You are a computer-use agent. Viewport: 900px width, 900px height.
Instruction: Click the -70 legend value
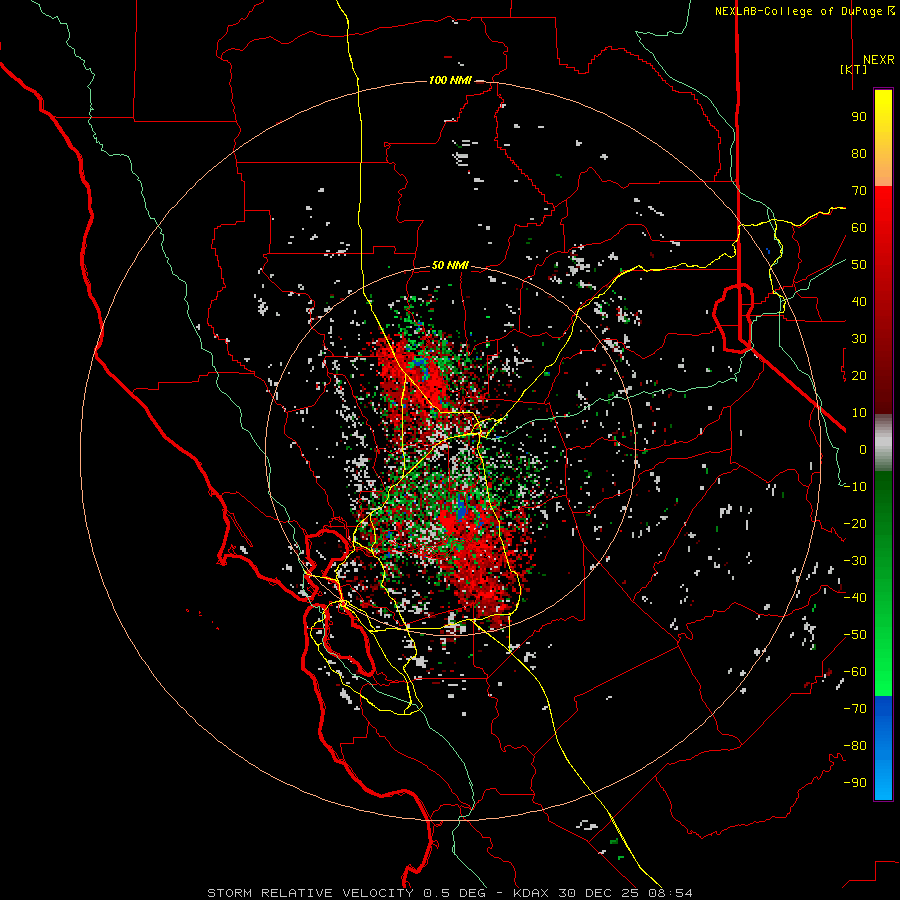tap(856, 709)
